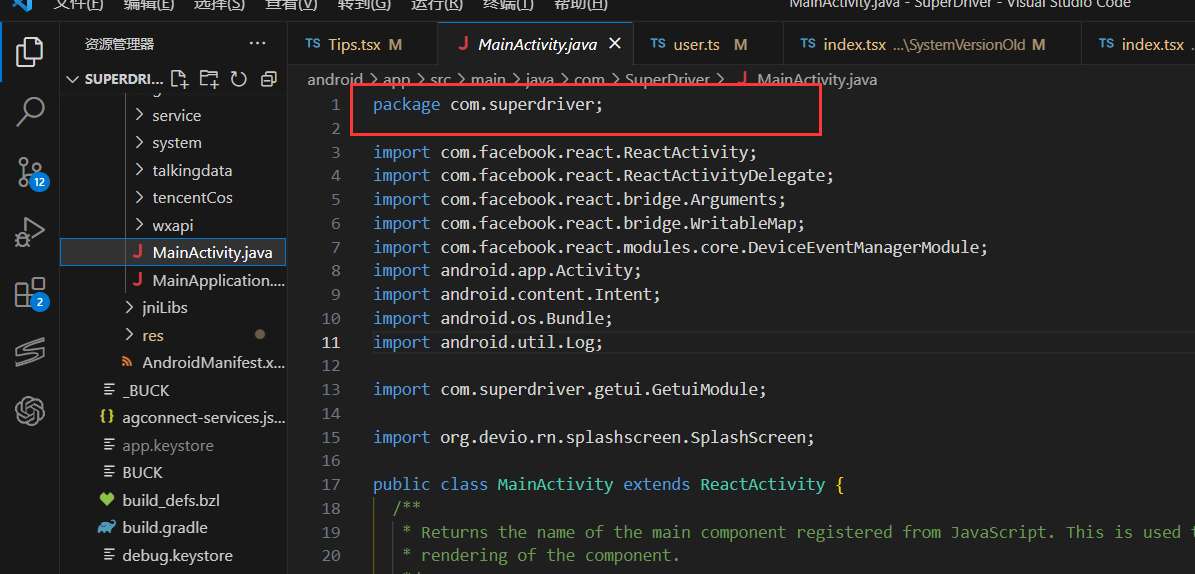The width and height of the screenshot is (1195, 574).
Task: Close the MainActivity.java tab
Action: click(614, 43)
